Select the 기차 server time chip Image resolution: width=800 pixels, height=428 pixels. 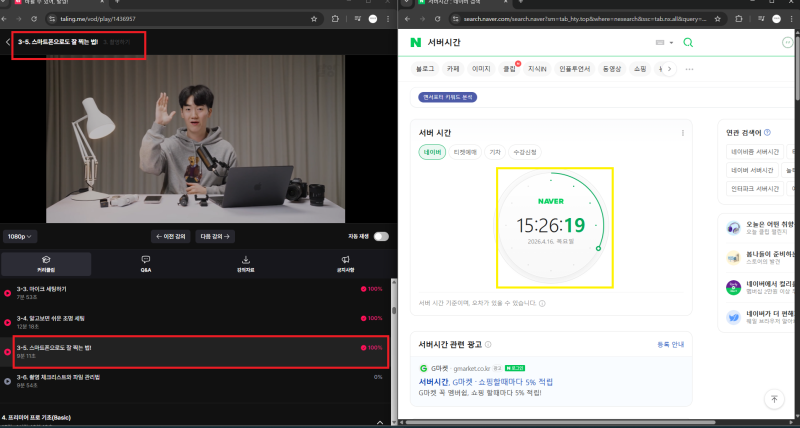(495, 152)
